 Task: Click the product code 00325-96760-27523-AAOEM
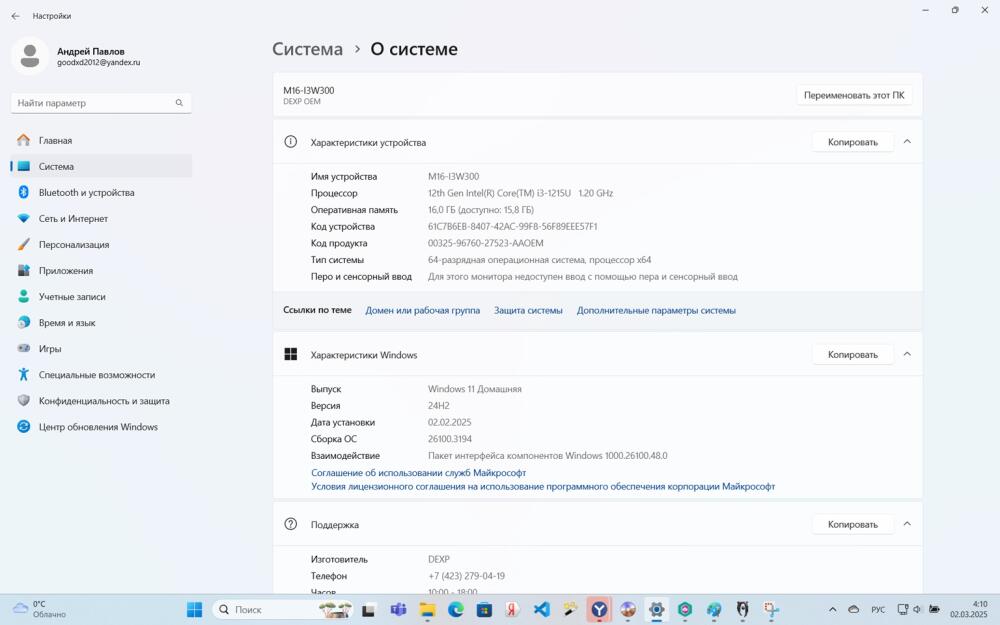[x=485, y=243]
